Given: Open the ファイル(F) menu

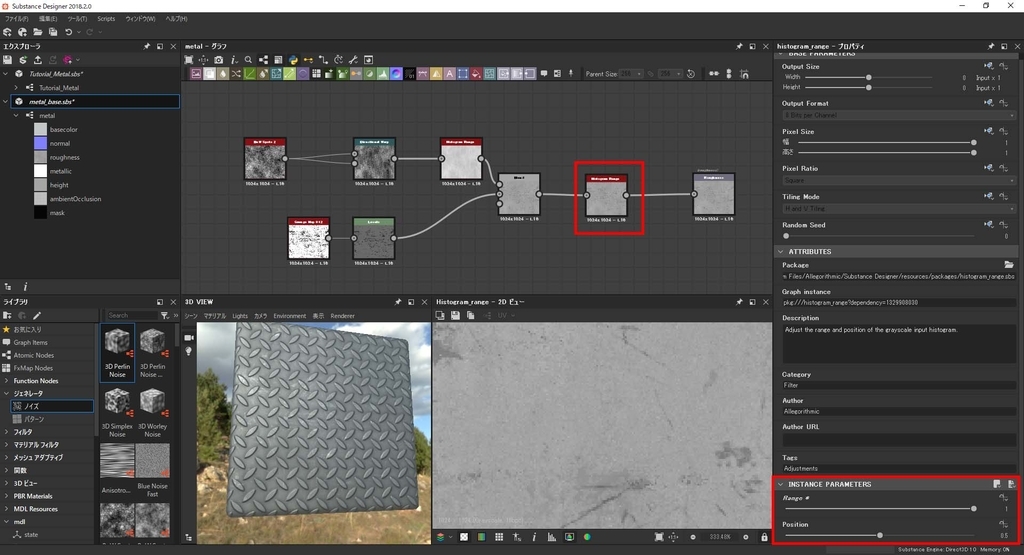Looking at the screenshot, I should coord(16,19).
